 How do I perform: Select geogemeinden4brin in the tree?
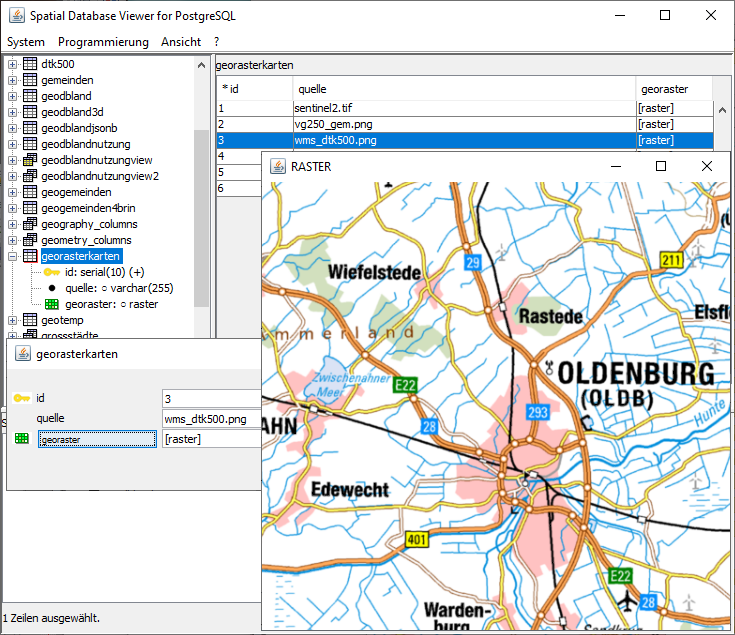coord(88,208)
